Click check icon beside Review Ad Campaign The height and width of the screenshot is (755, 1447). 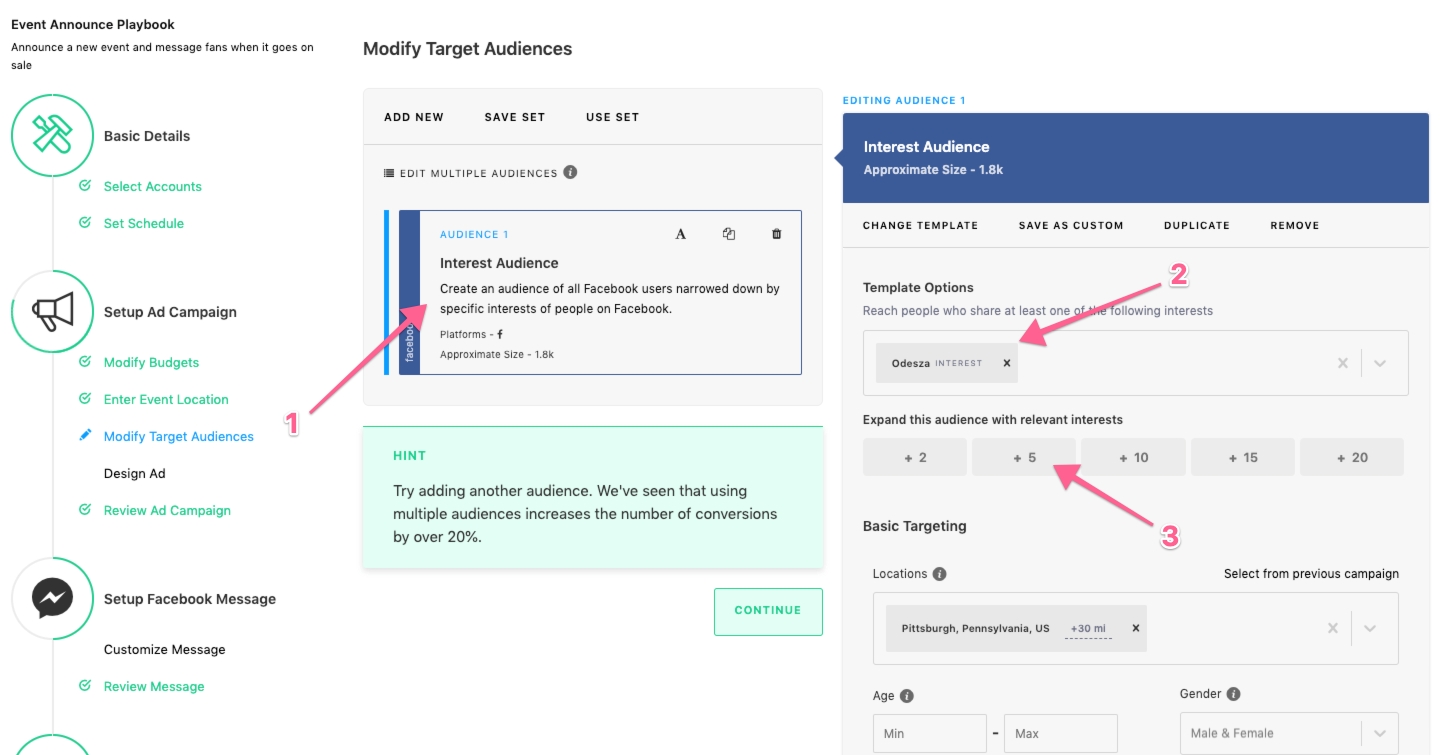85,510
